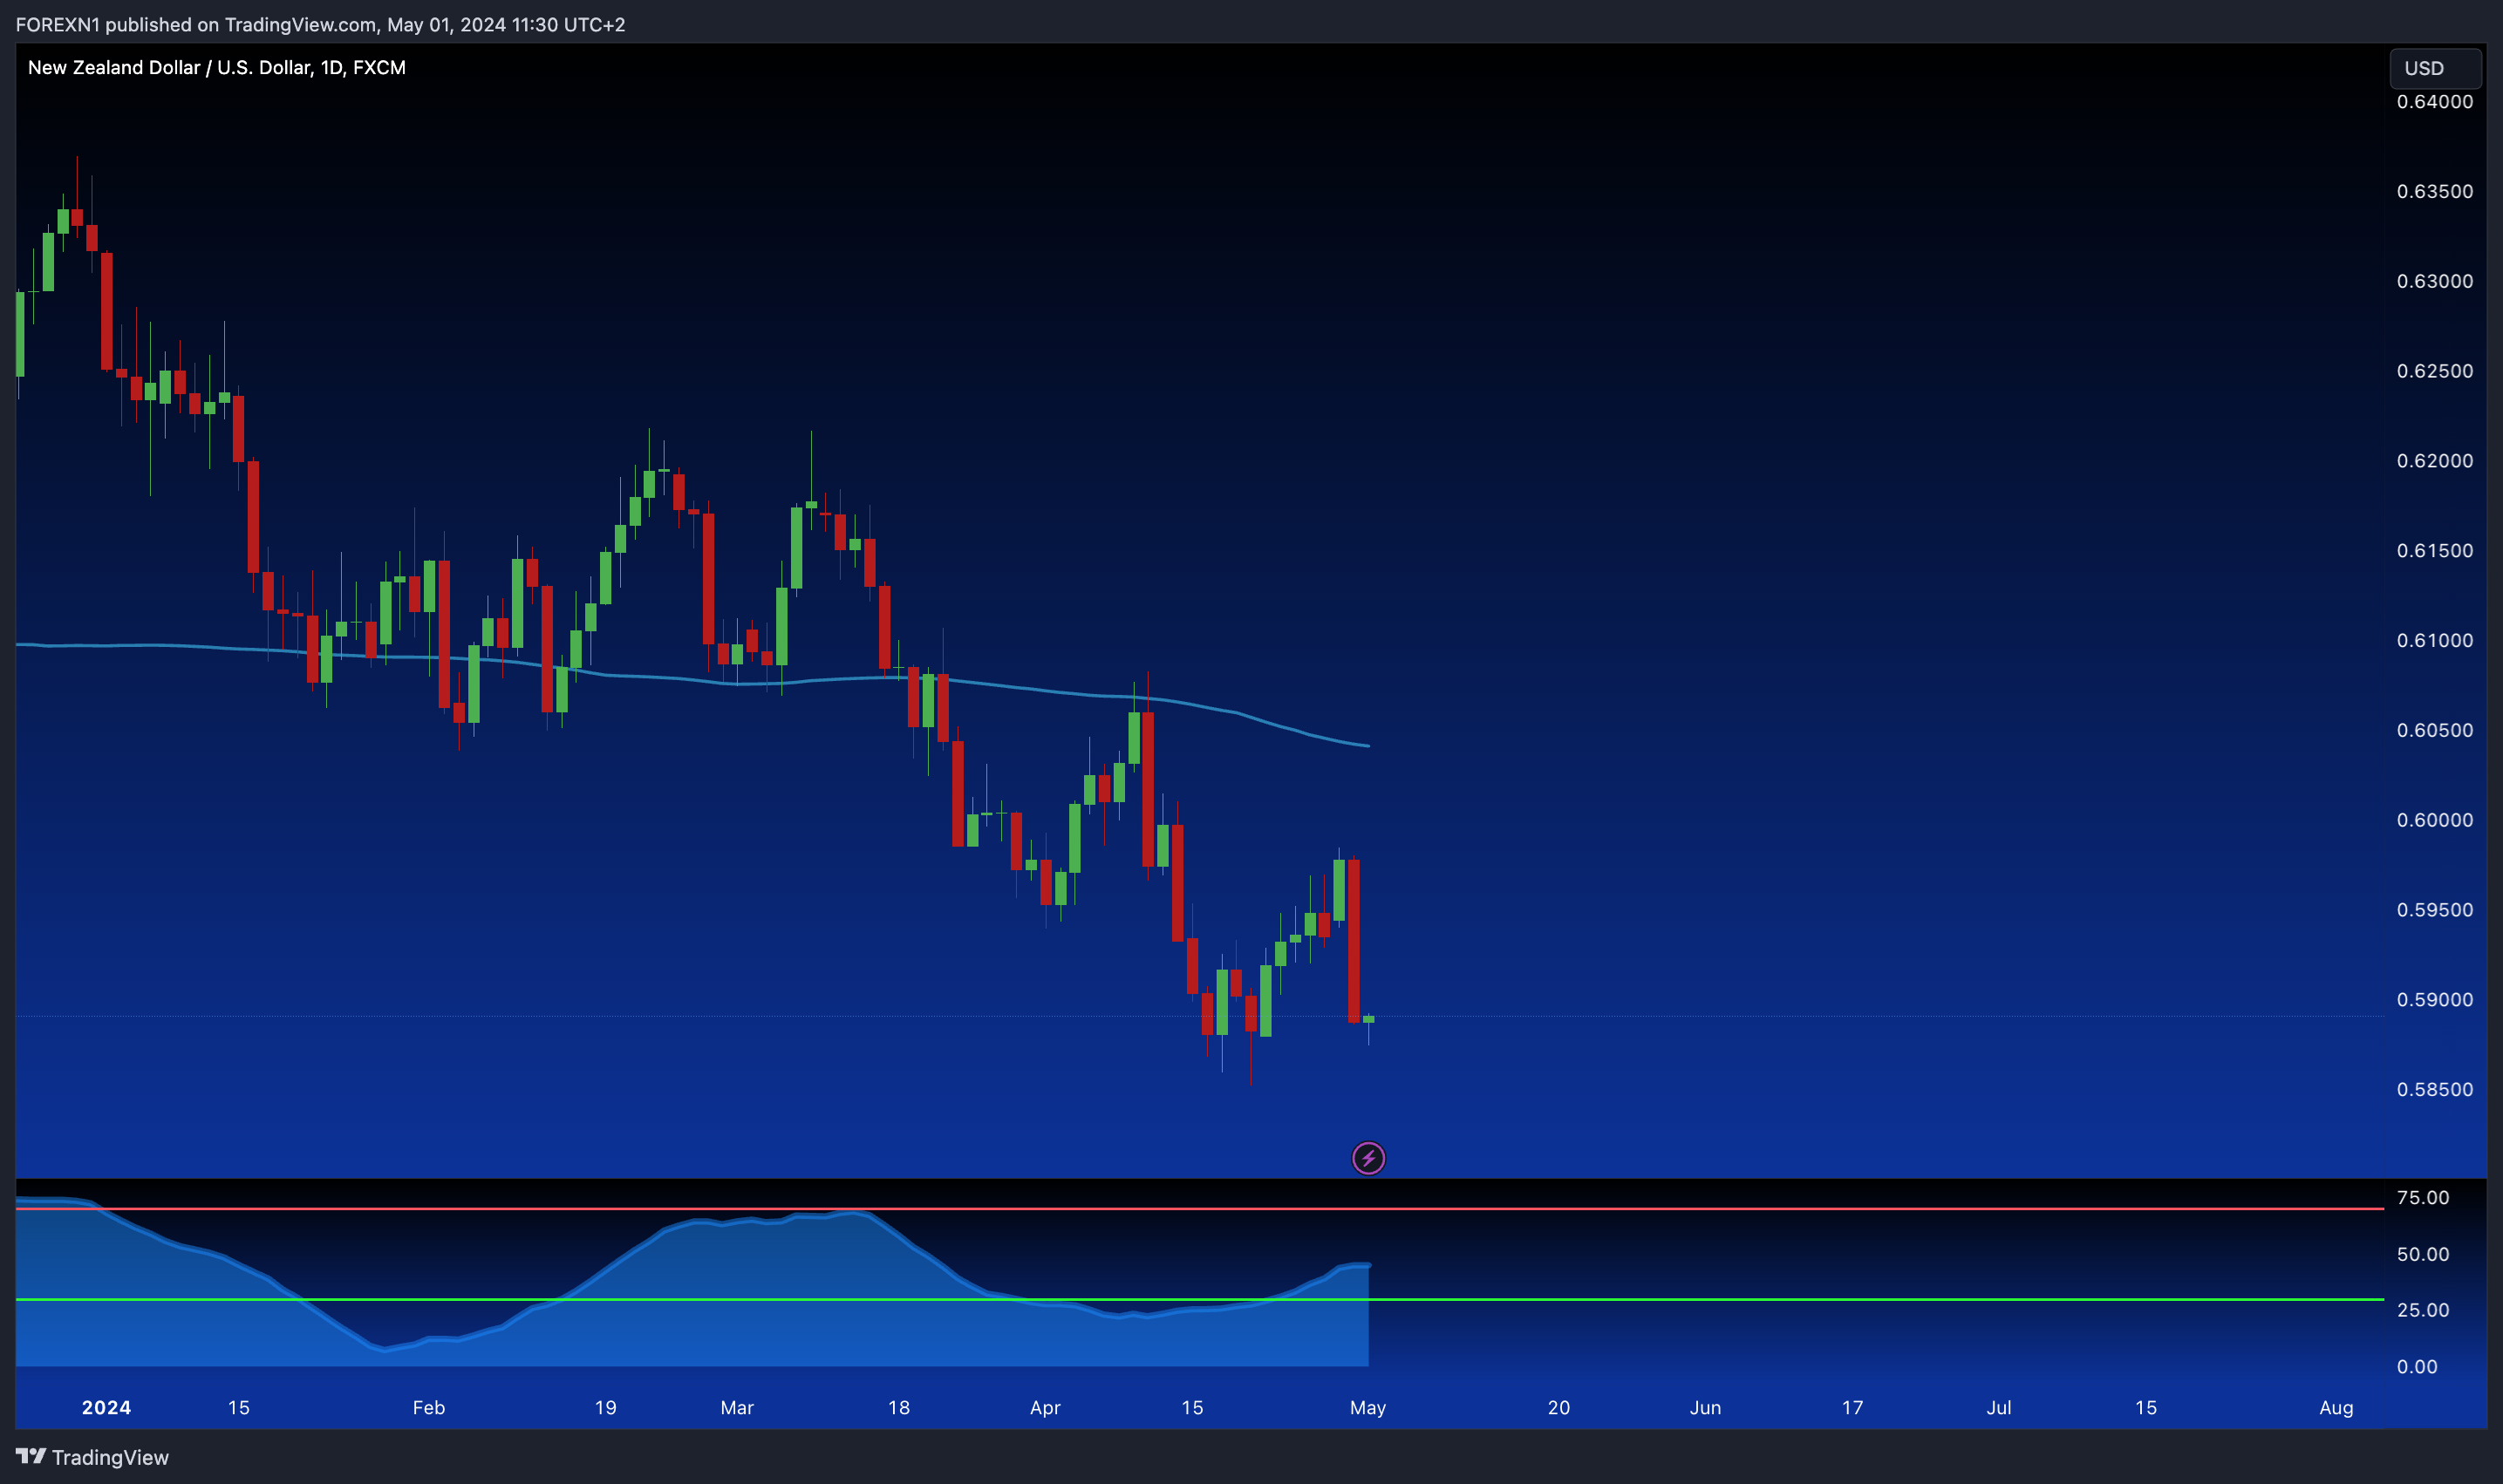Click the Aug label on time axis
2503x1484 pixels.
pos(2336,1407)
